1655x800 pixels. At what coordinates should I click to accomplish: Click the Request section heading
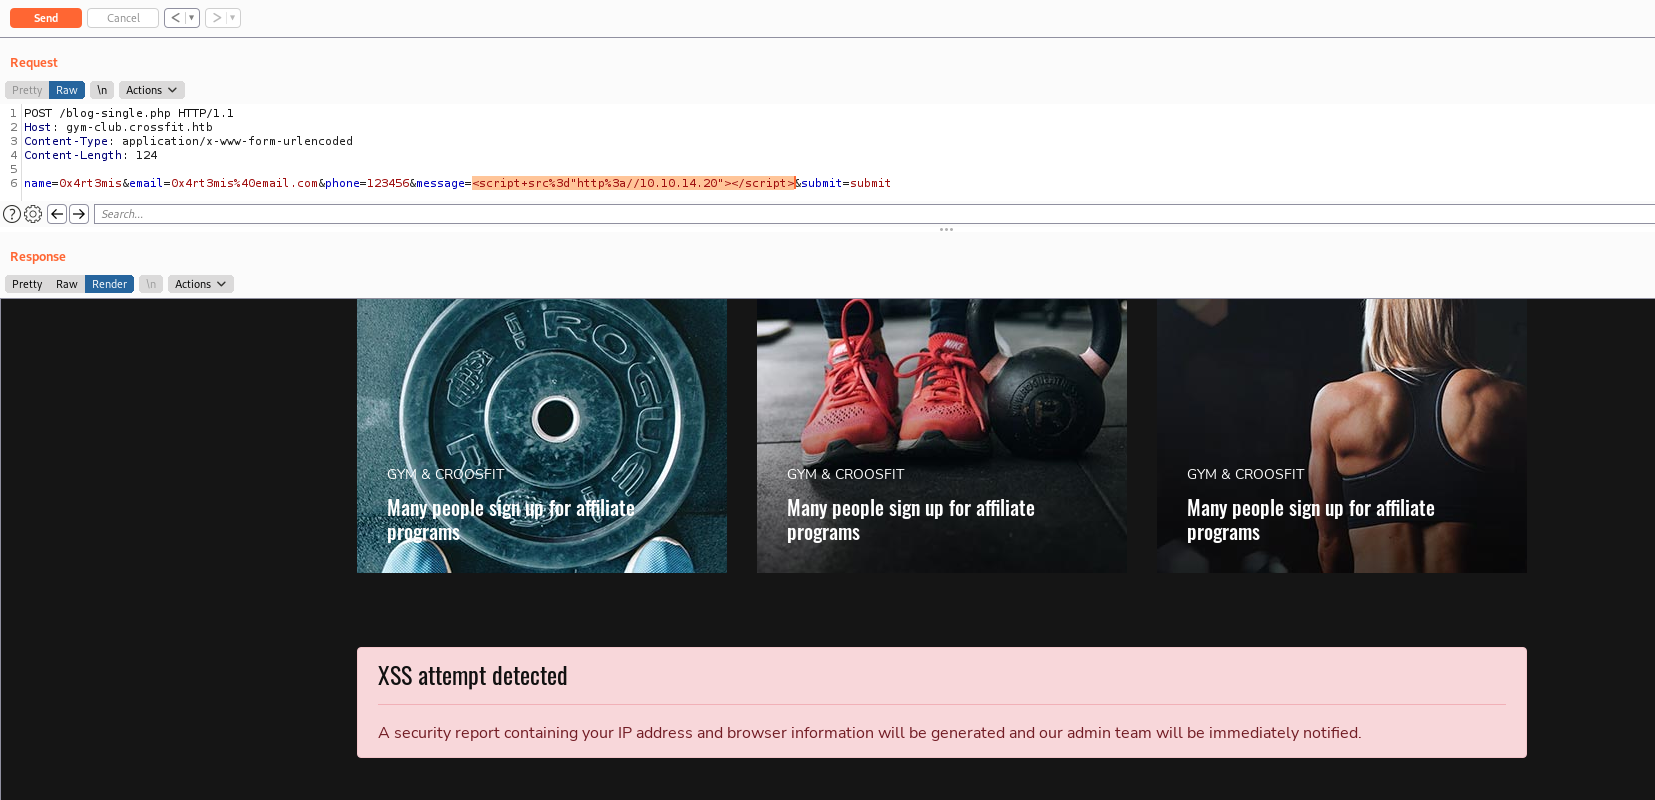coord(34,63)
